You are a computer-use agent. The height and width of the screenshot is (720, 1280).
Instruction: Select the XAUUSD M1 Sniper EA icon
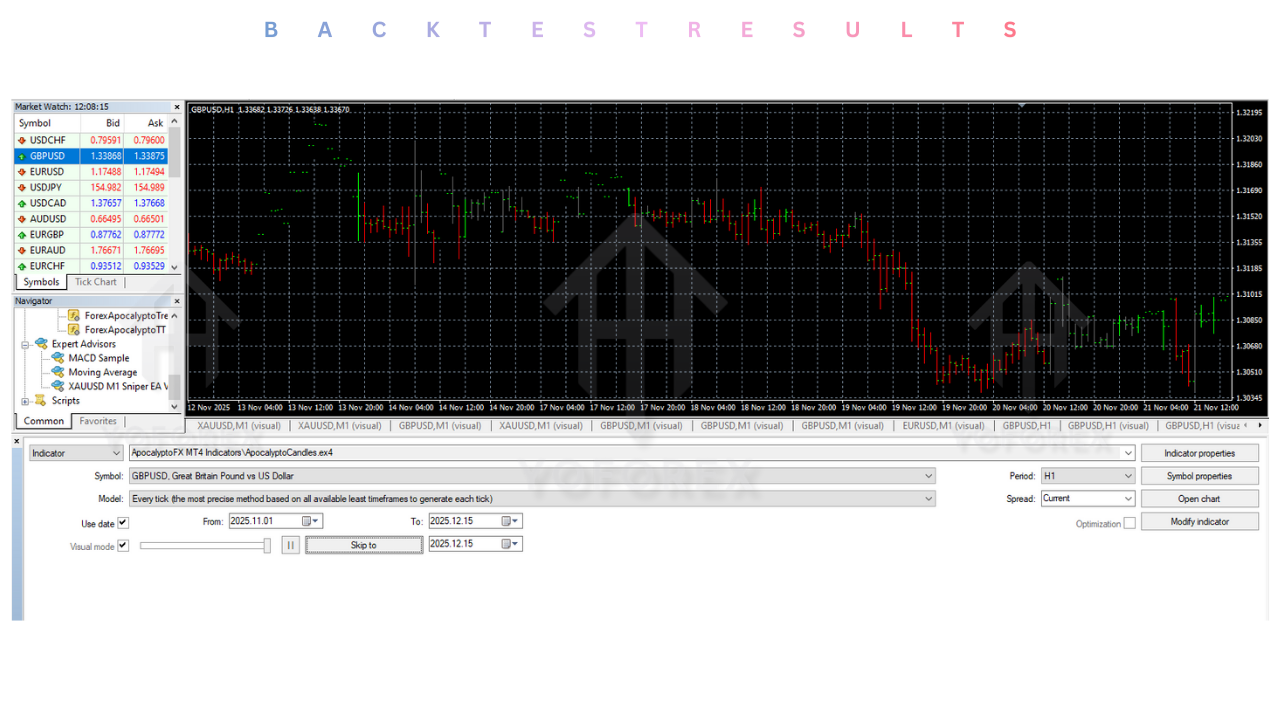point(59,386)
